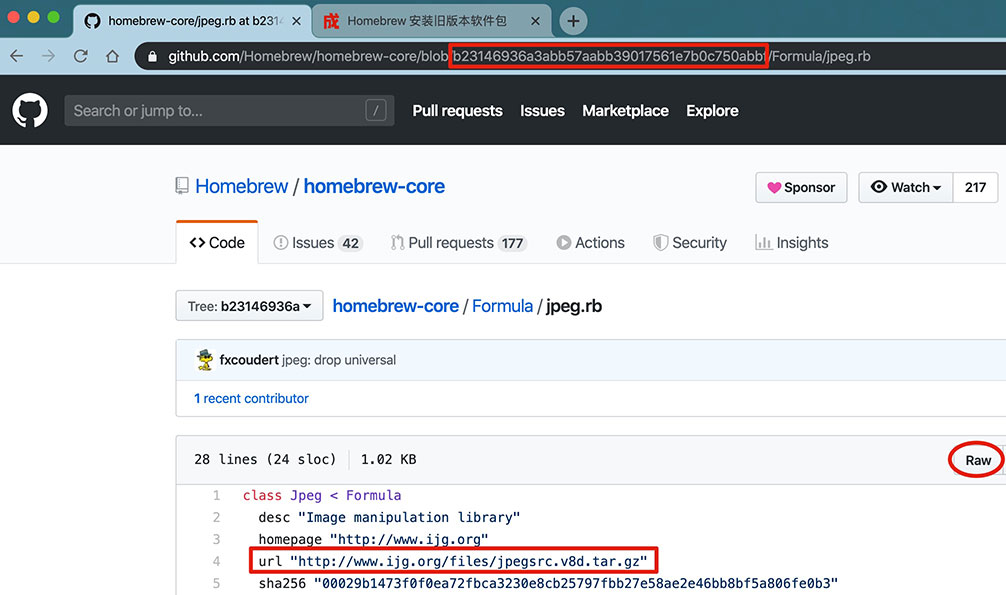
Task: Open the repository Issues 42 tab
Action: 318,243
